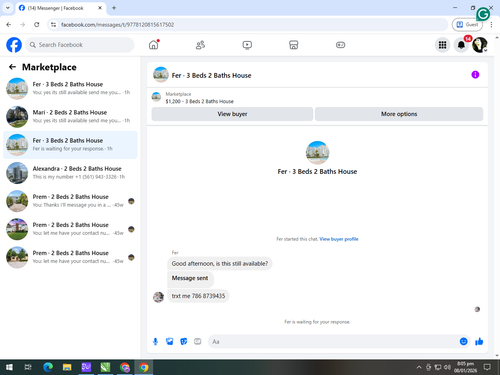Screen dimensions: 500x375
Task: Open the Marketplace store icon
Action: (294, 45)
